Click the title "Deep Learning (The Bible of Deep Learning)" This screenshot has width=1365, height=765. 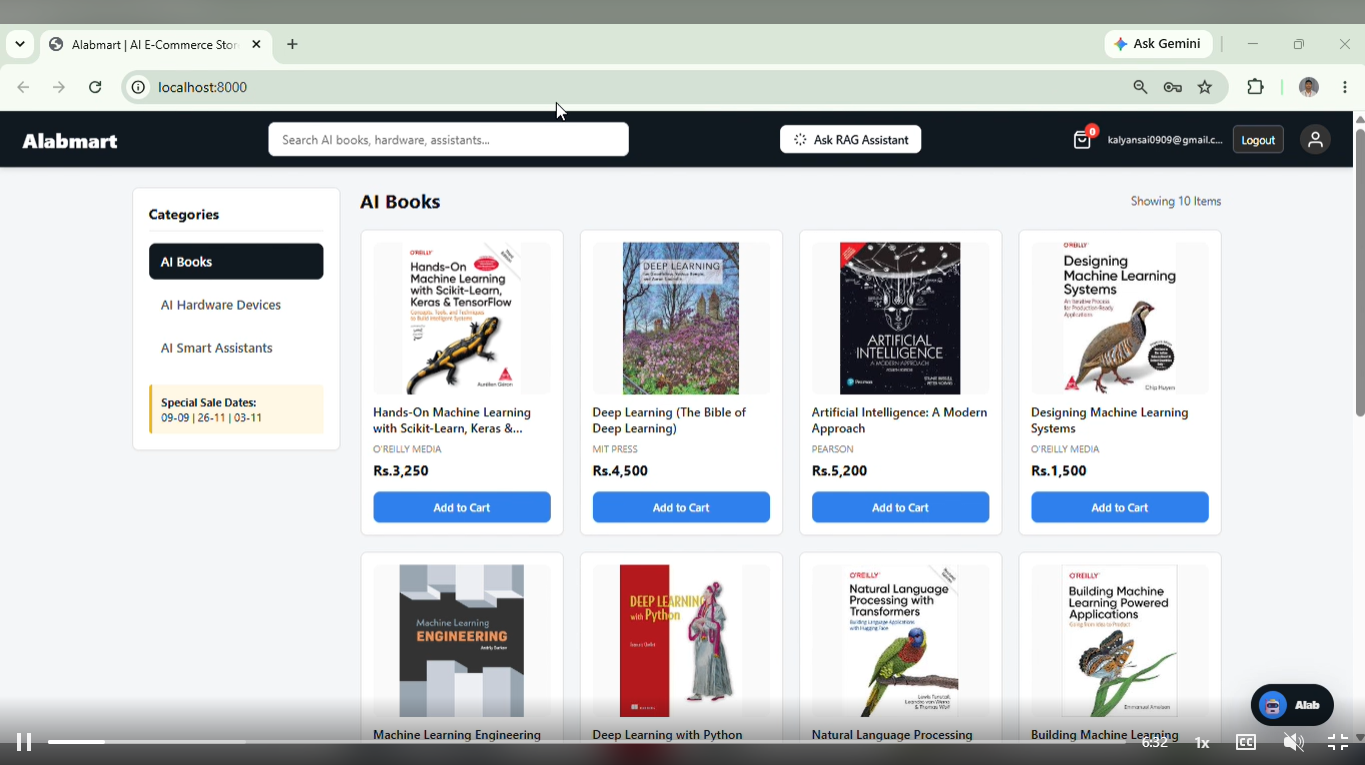(x=669, y=420)
